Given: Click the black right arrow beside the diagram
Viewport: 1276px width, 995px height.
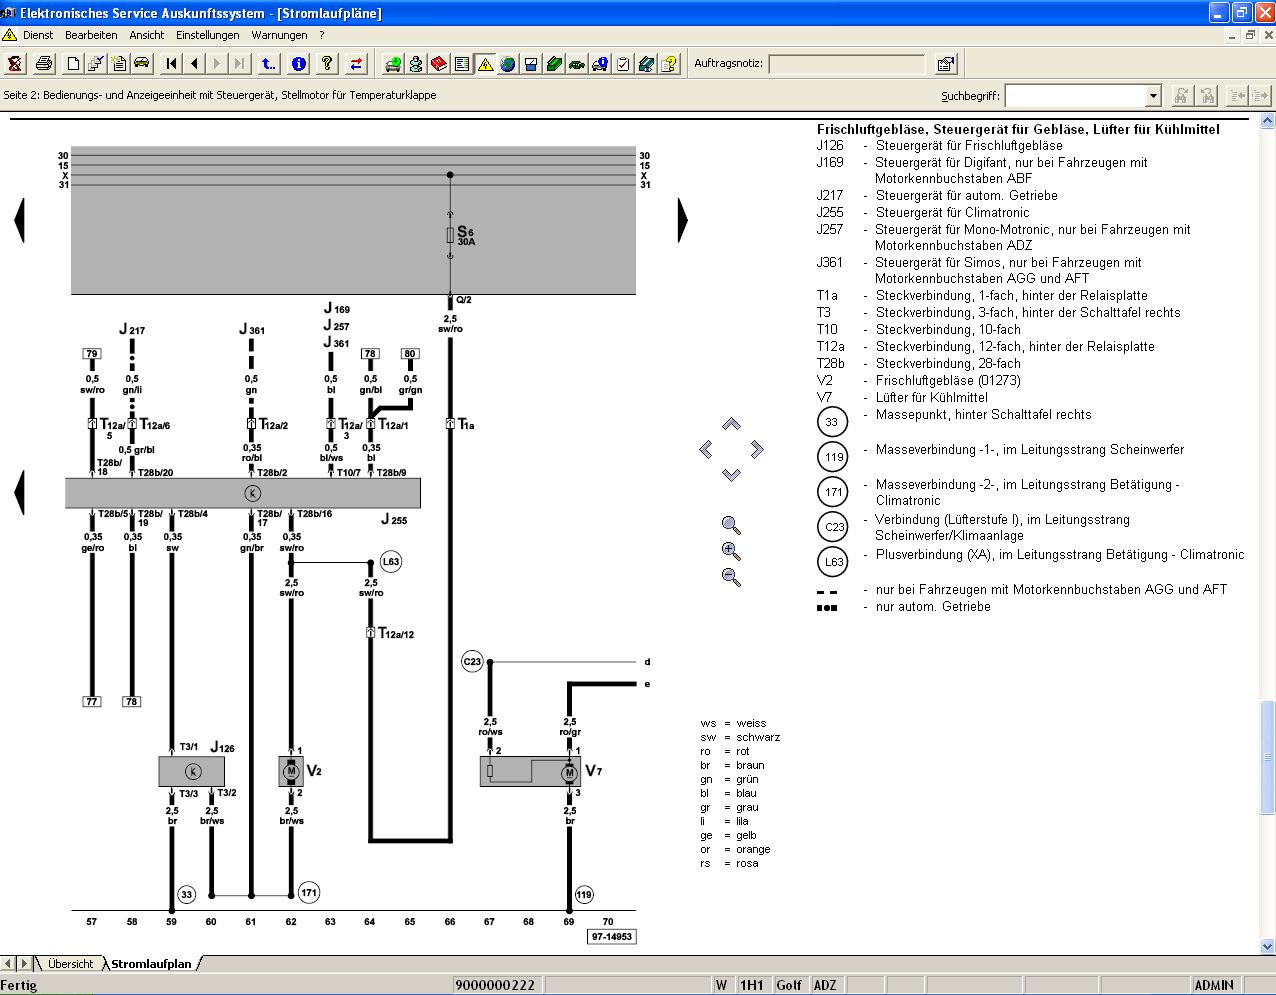Looking at the screenshot, I should [683, 220].
